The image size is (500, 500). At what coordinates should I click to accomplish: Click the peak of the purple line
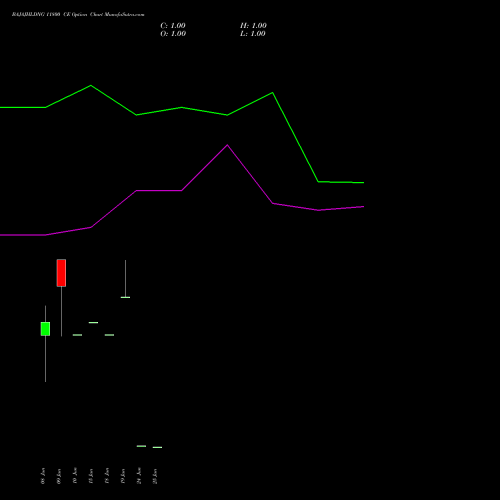pos(227,145)
